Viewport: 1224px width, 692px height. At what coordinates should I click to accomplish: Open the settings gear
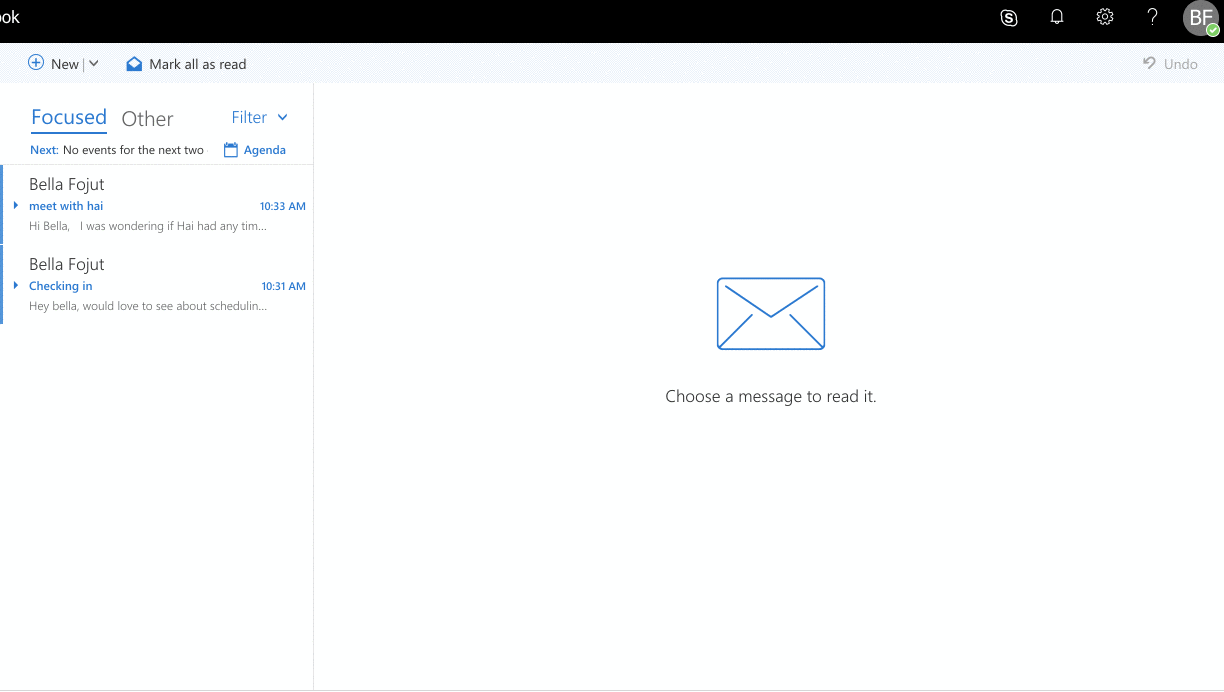(1105, 17)
